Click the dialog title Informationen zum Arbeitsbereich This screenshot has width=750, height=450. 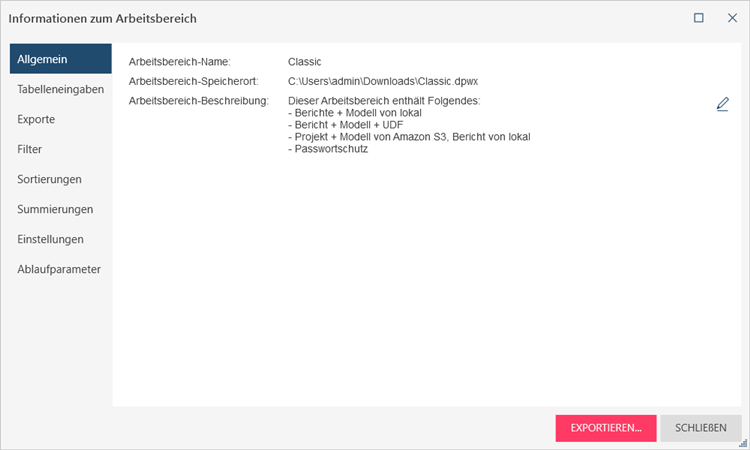(x=103, y=18)
